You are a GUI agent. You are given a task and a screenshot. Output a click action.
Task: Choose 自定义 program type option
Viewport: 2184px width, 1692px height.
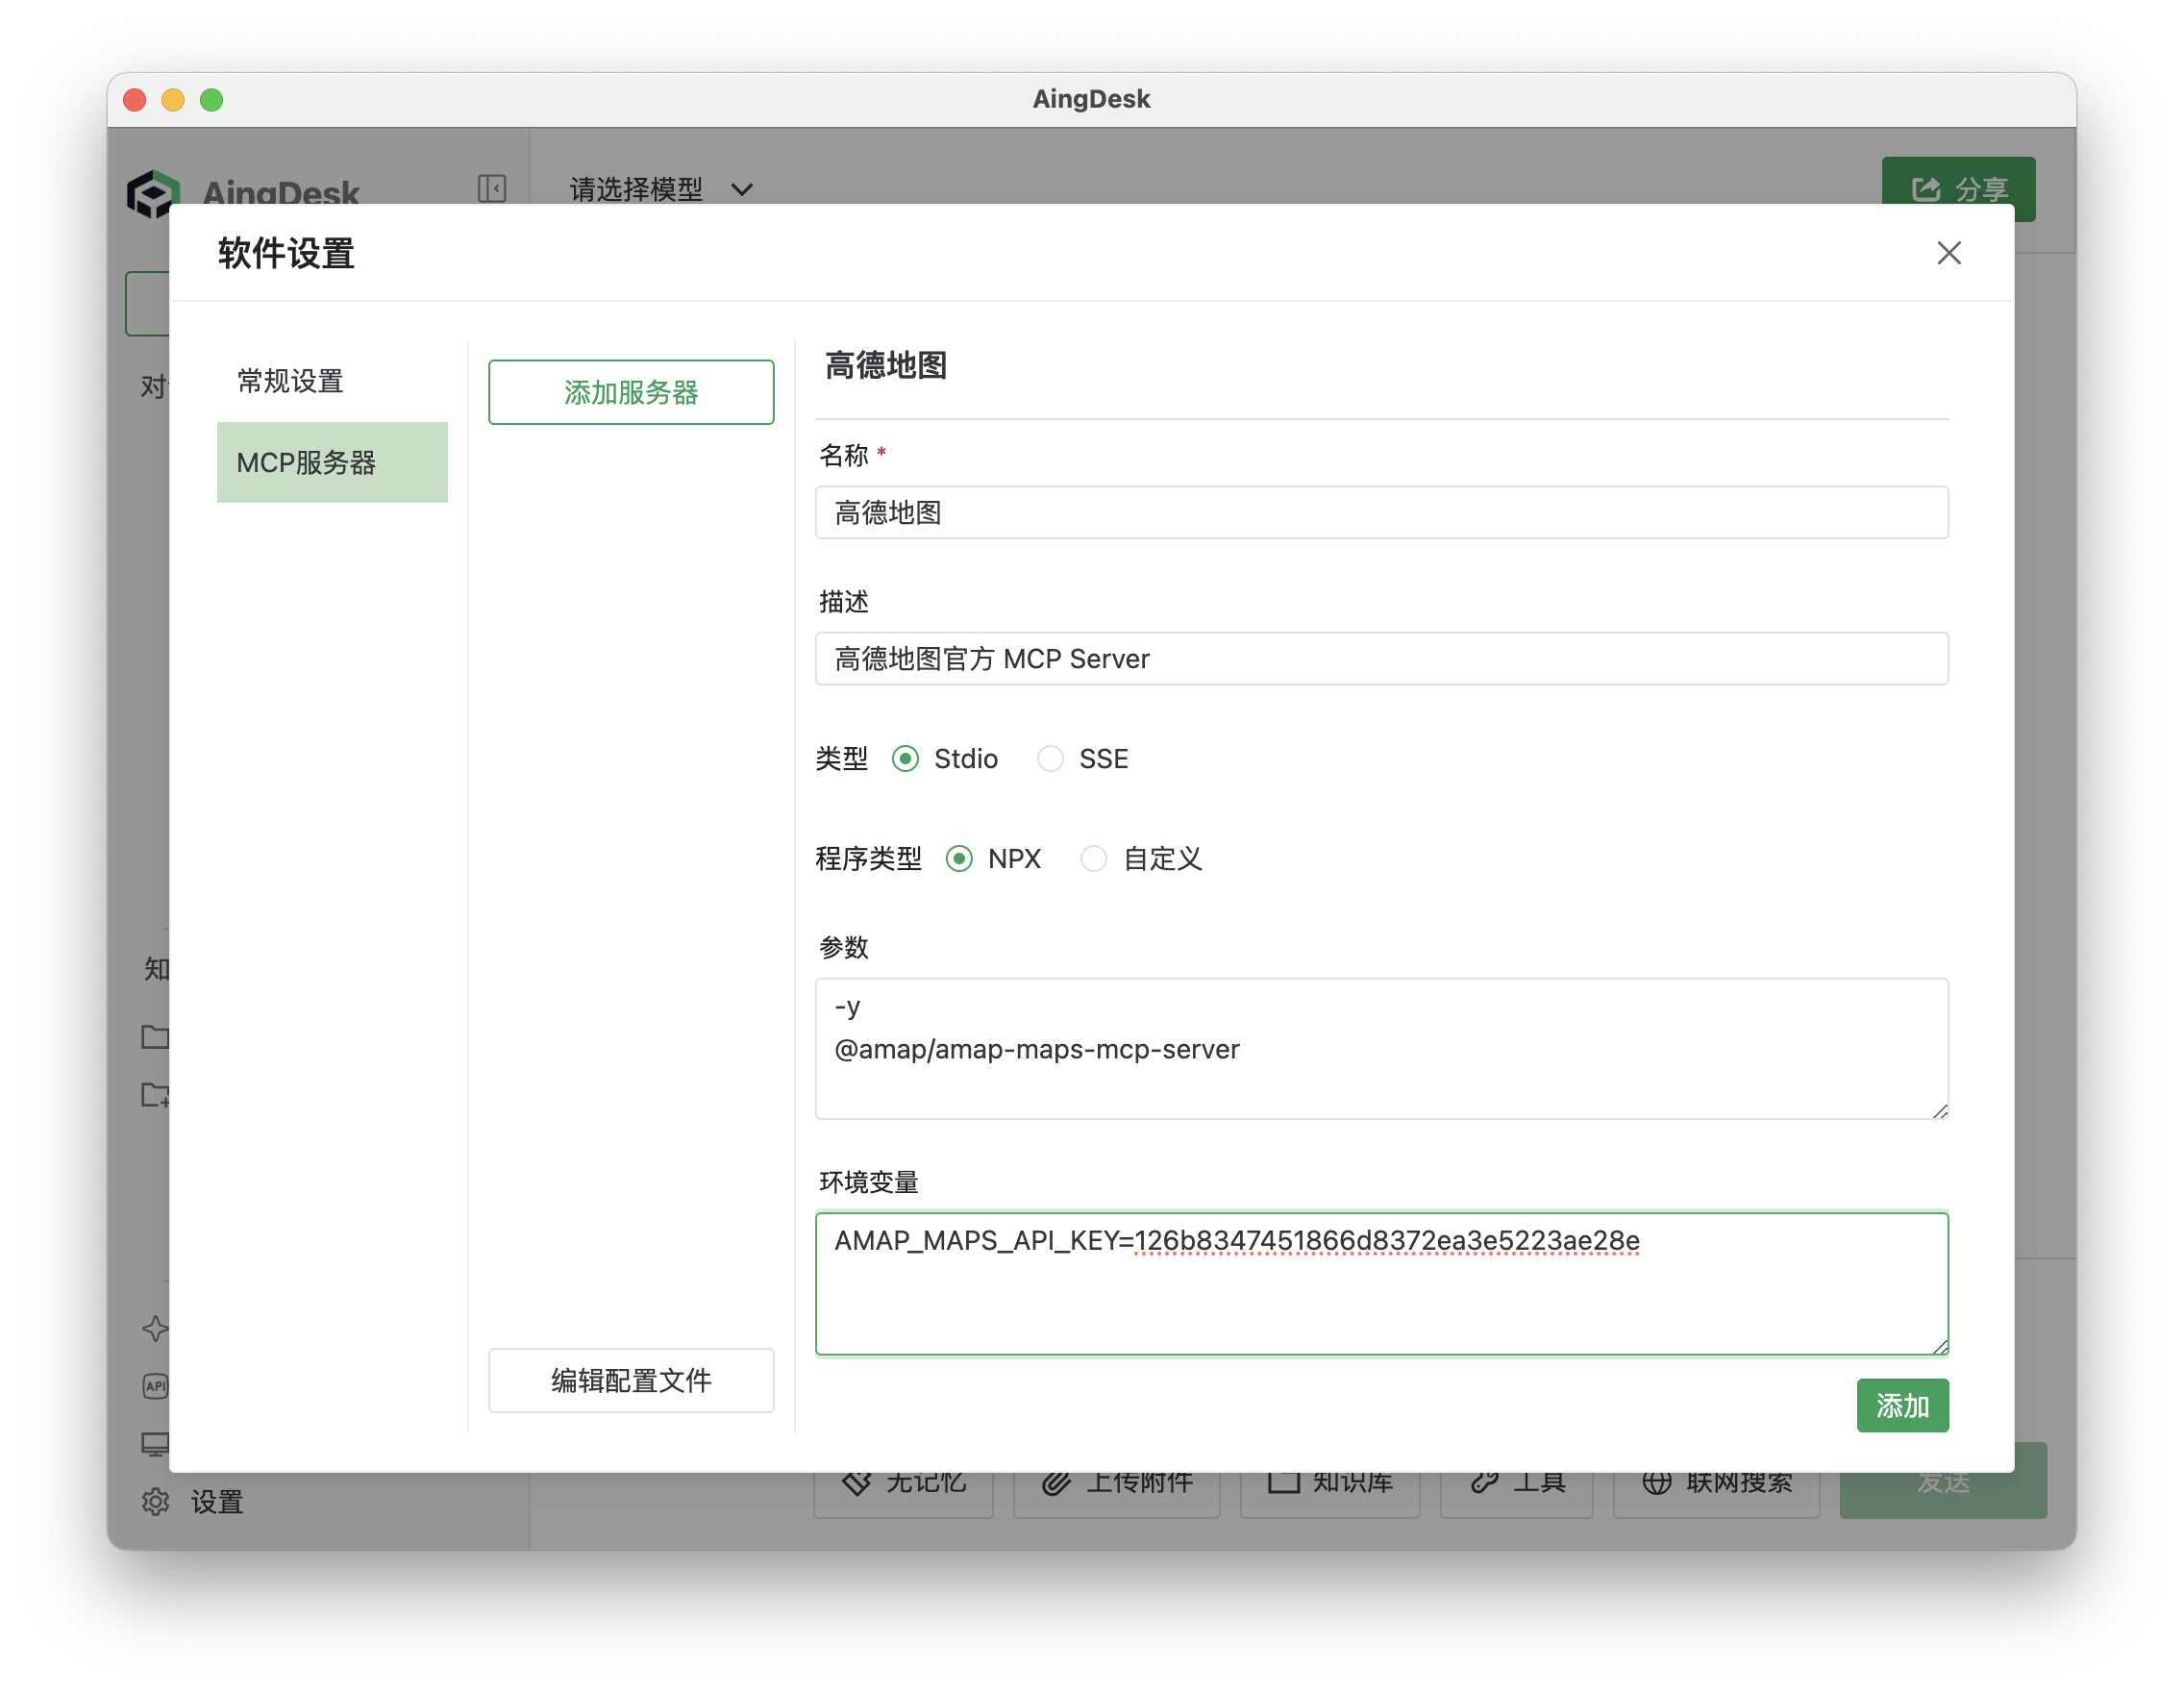tap(1094, 859)
